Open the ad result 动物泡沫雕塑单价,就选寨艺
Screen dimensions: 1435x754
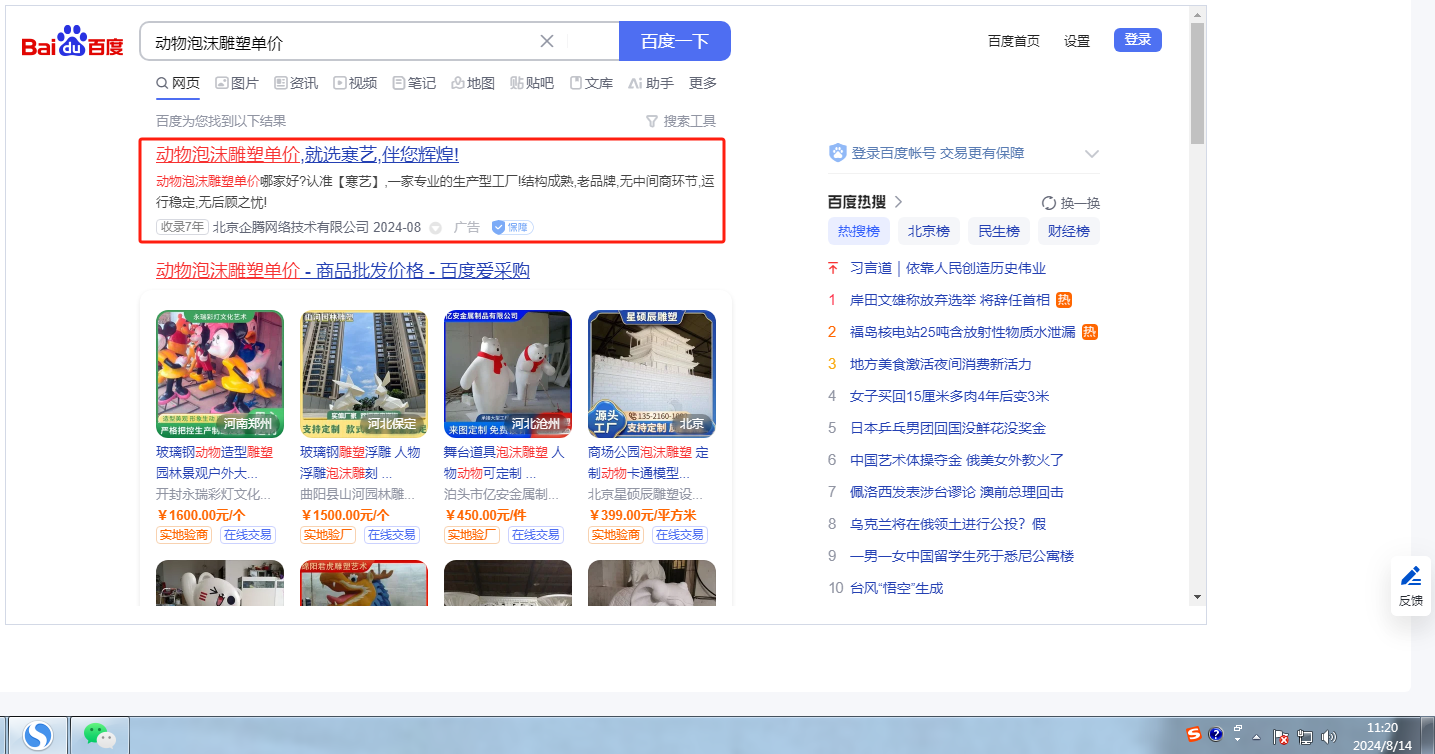coord(307,154)
